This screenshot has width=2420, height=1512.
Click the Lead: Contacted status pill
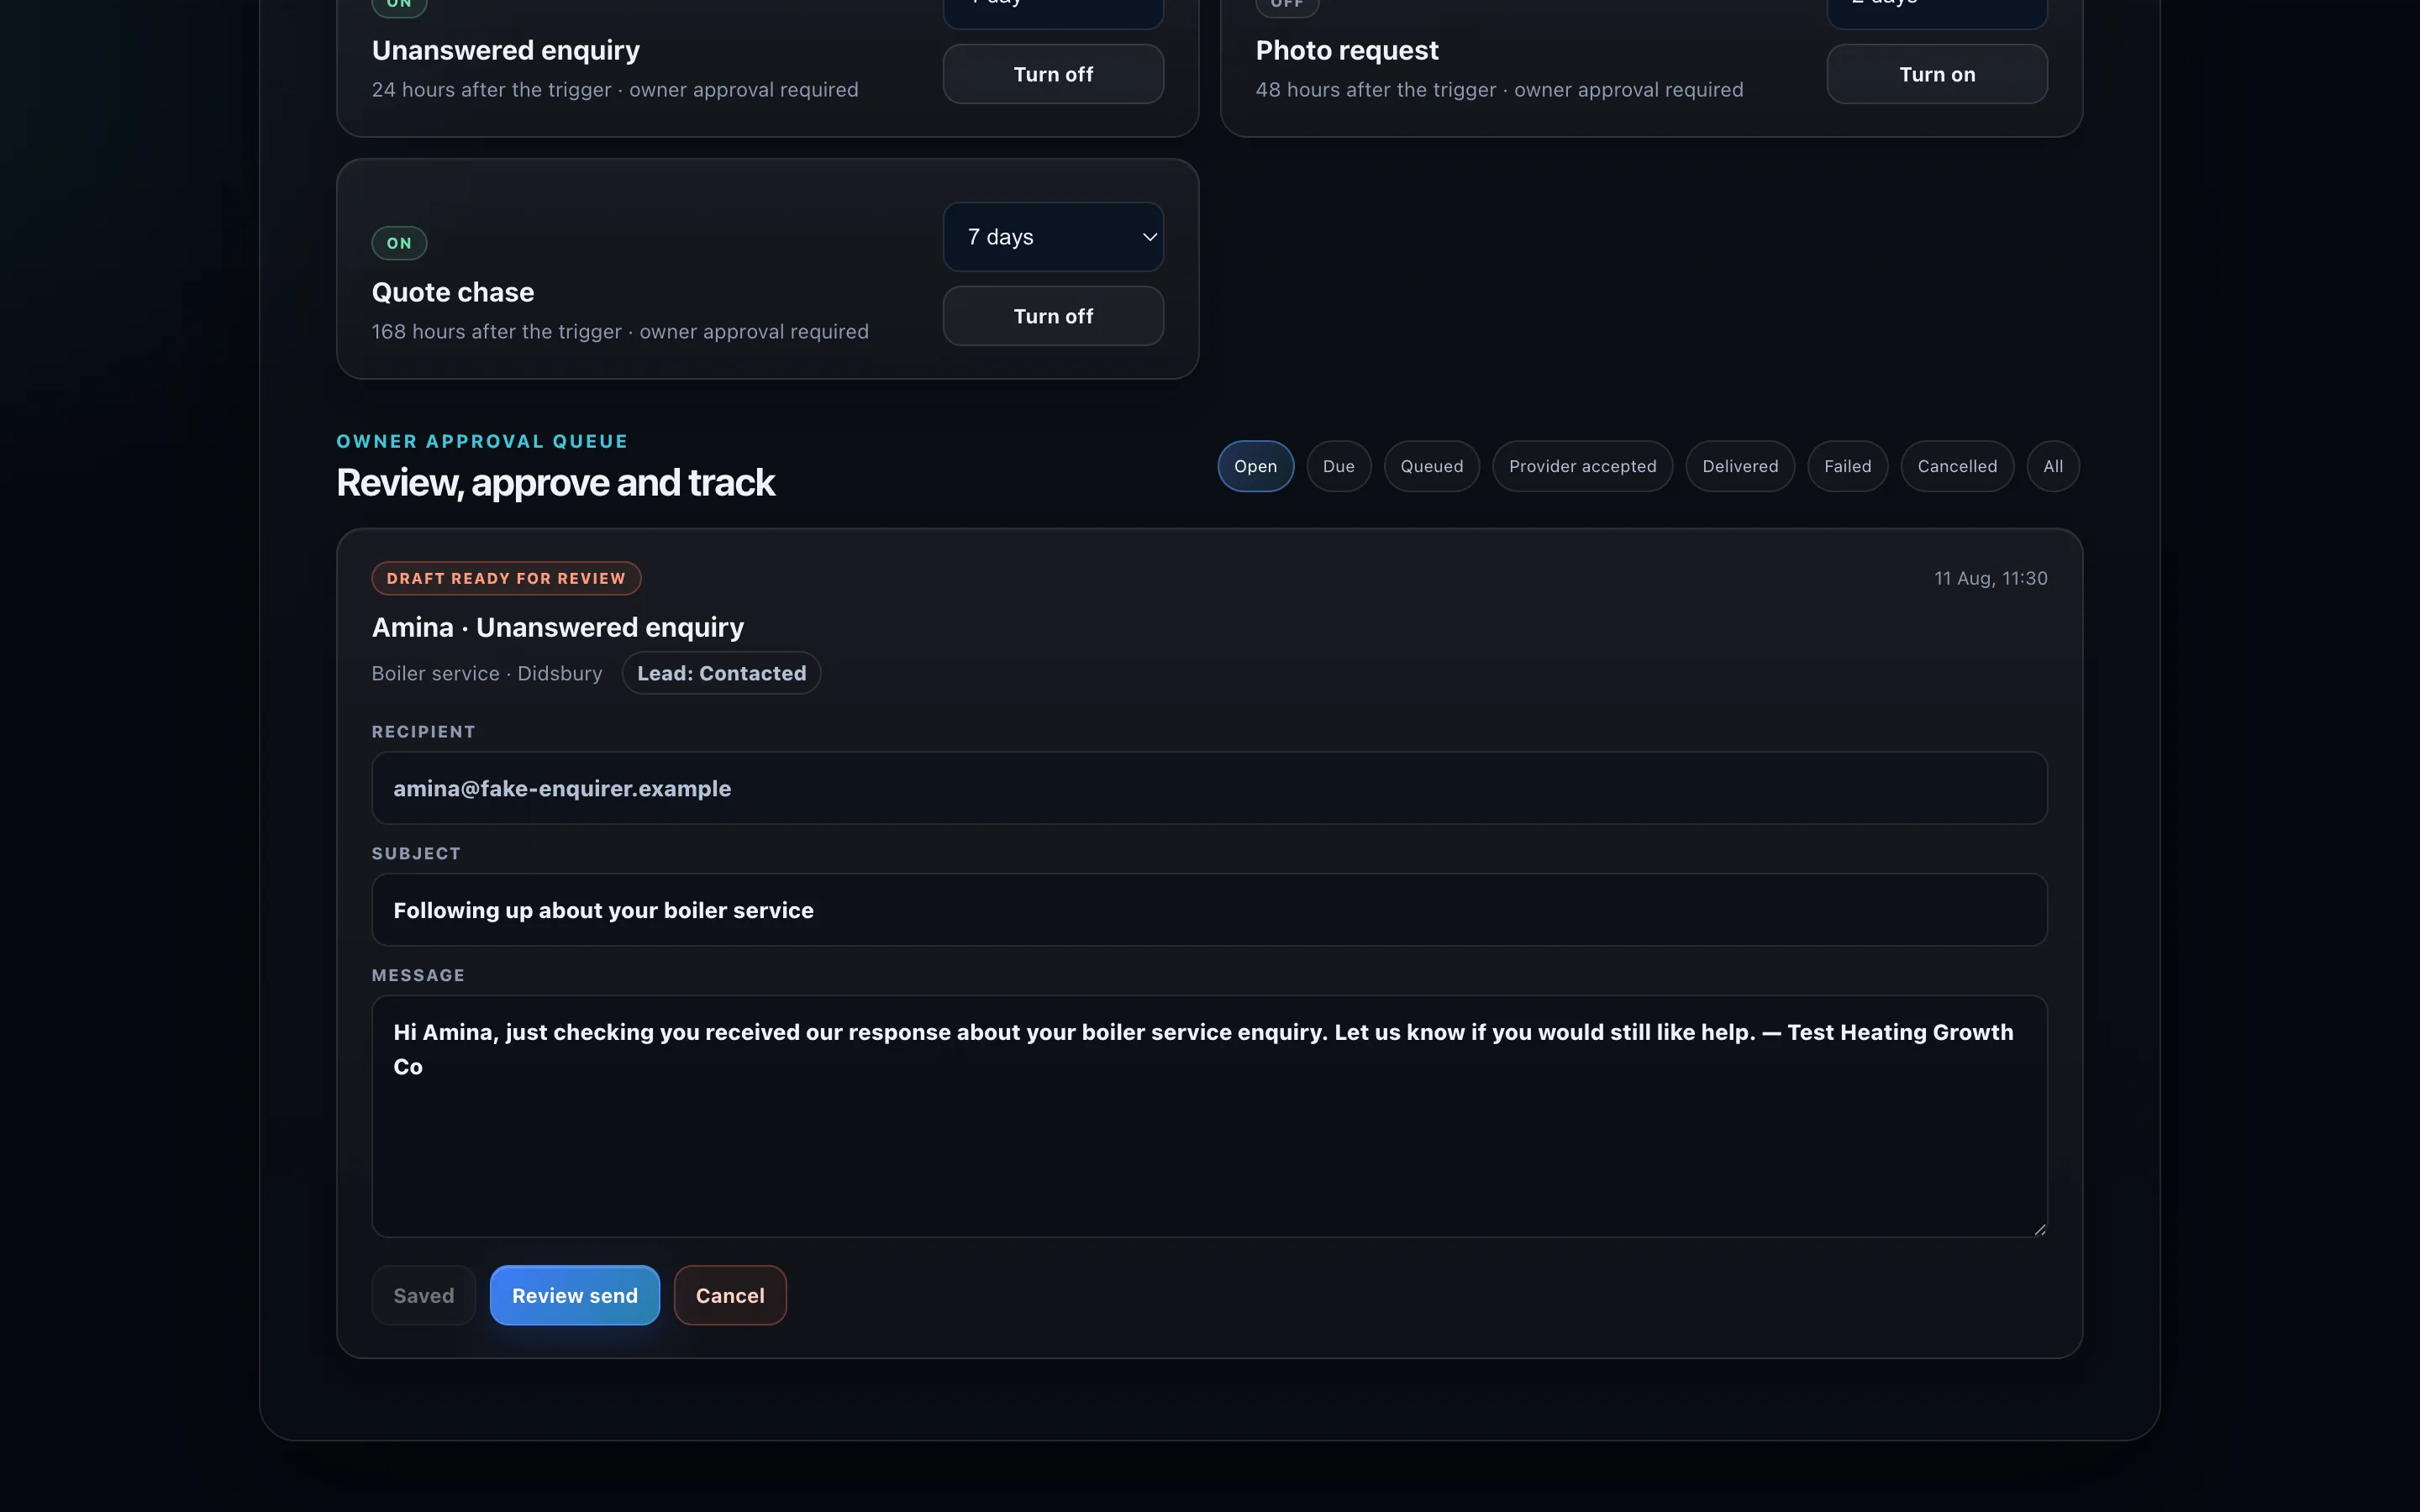[x=721, y=673]
